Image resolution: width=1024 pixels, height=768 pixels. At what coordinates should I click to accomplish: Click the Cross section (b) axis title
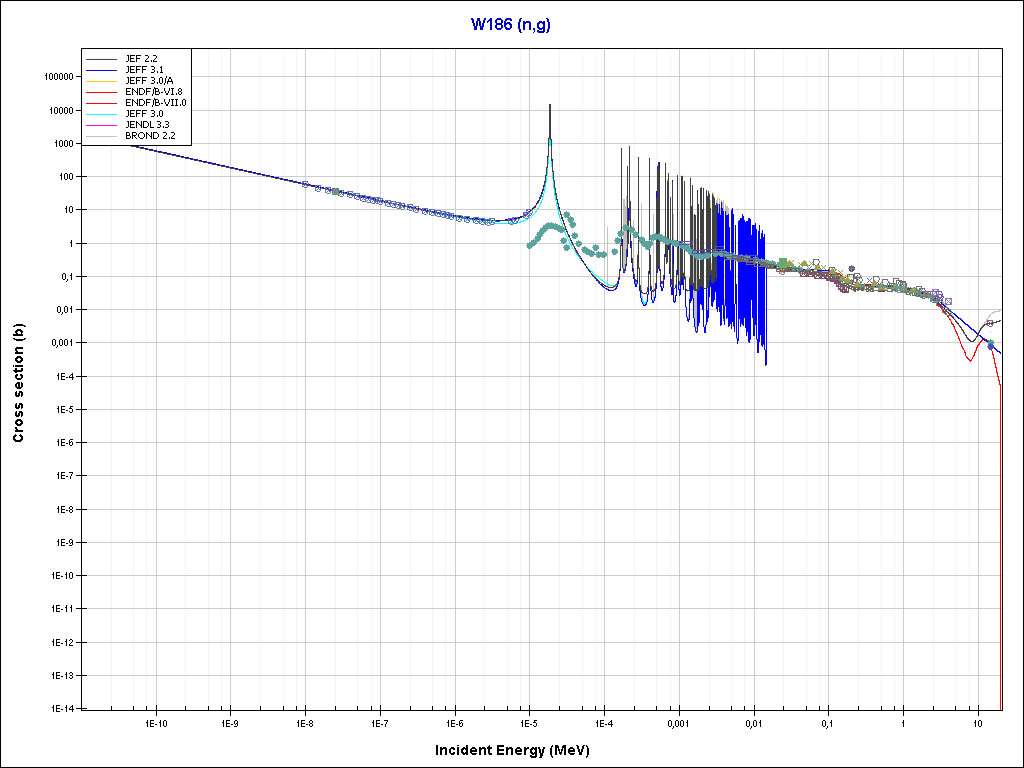pos(18,383)
